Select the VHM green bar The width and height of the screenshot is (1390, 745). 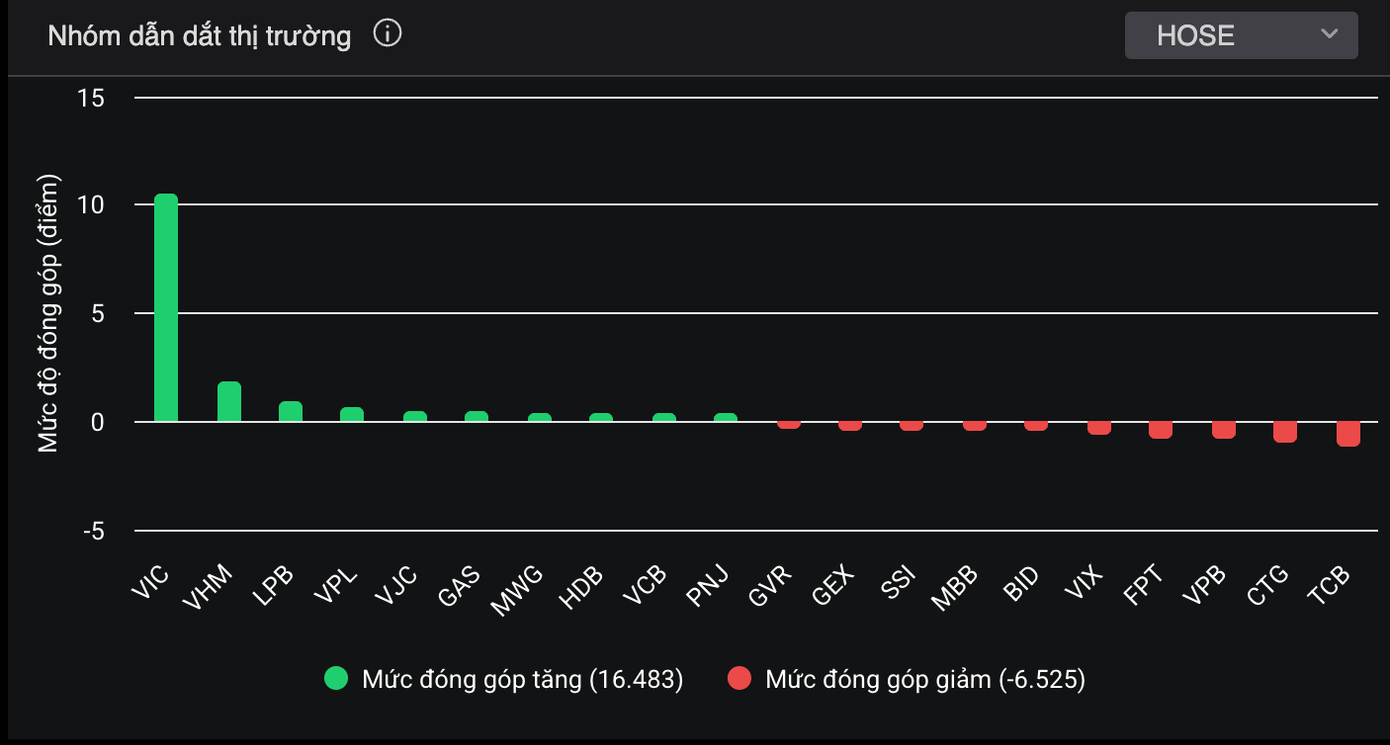click(x=229, y=402)
